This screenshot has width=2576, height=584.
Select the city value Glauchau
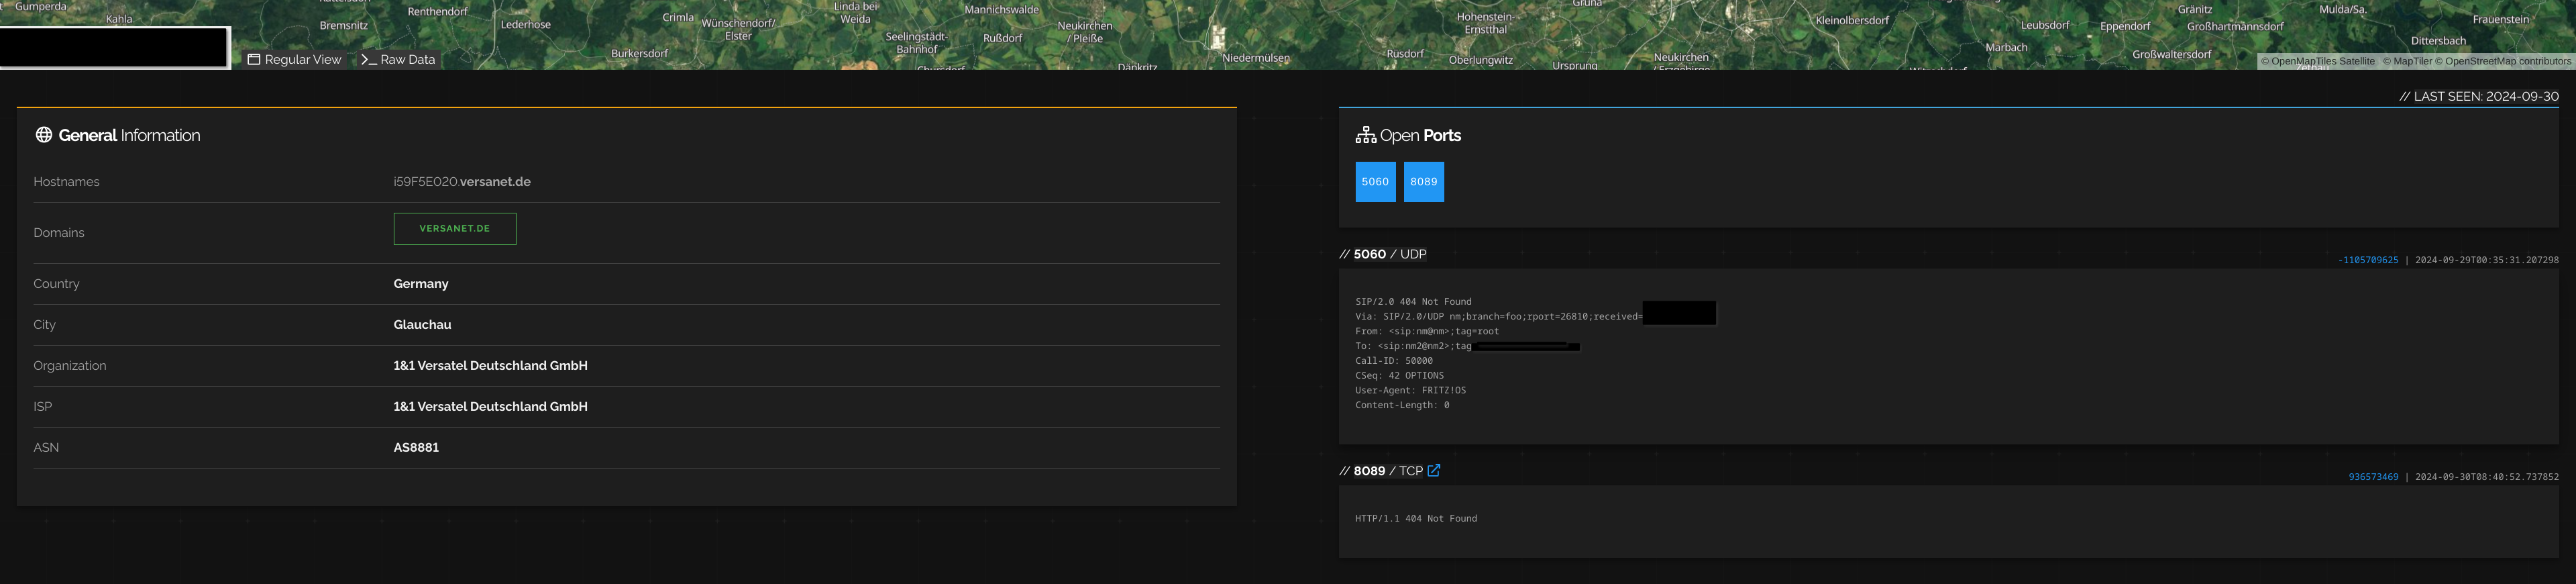click(422, 325)
